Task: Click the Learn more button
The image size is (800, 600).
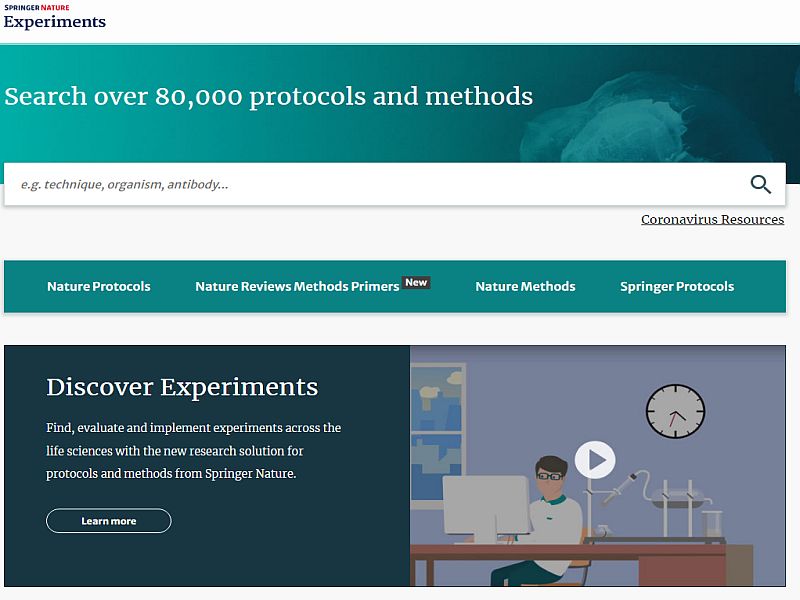Action: pyautogui.click(x=109, y=521)
